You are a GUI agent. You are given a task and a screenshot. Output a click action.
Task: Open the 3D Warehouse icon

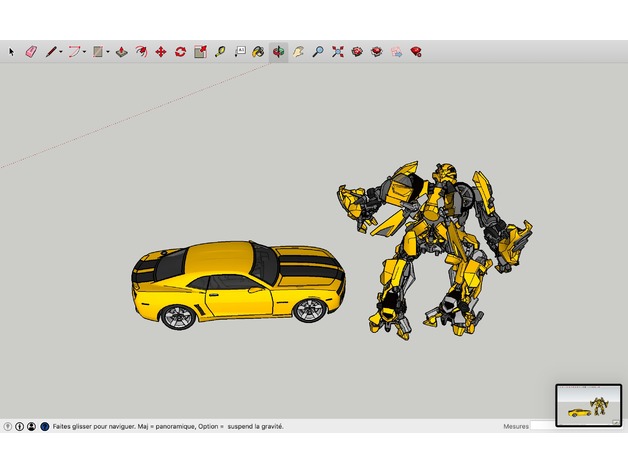(357, 52)
